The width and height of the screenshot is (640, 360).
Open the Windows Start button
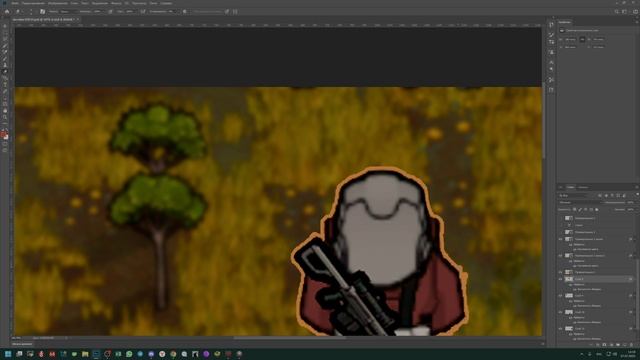click(8, 354)
